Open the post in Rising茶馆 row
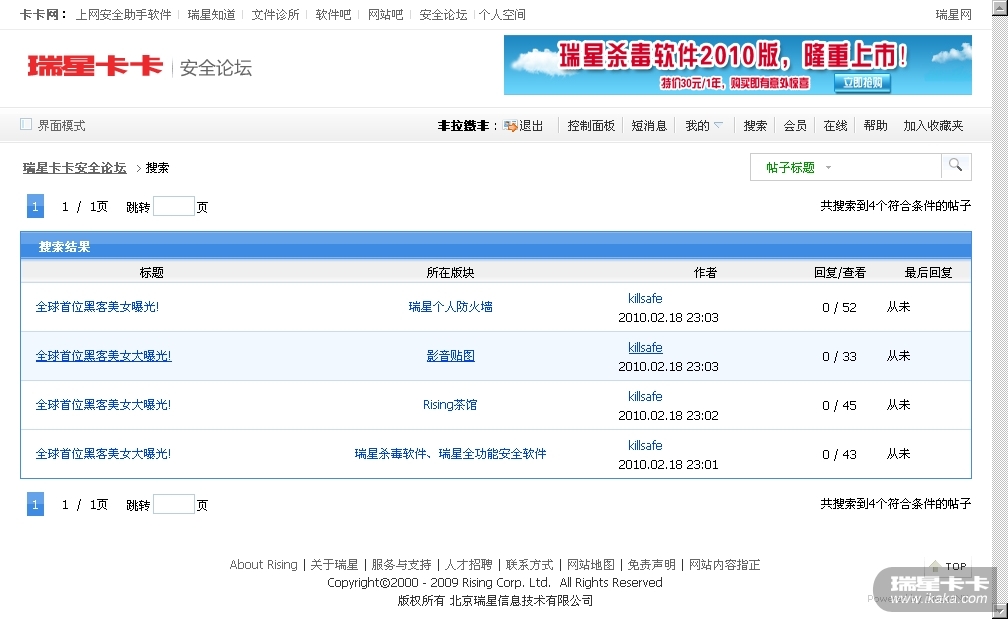This screenshot has width=1008, height=619. tap(104, 405)
